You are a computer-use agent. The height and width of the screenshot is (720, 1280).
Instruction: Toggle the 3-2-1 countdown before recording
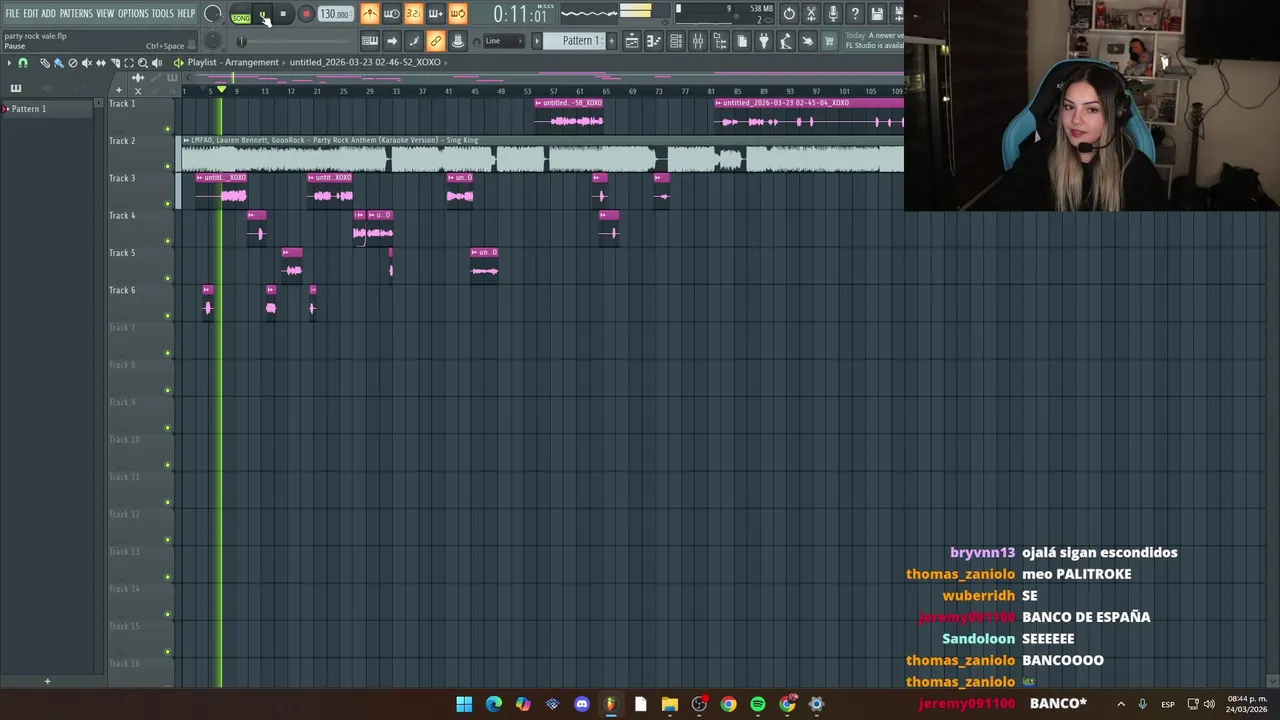(x=414, y=14)
